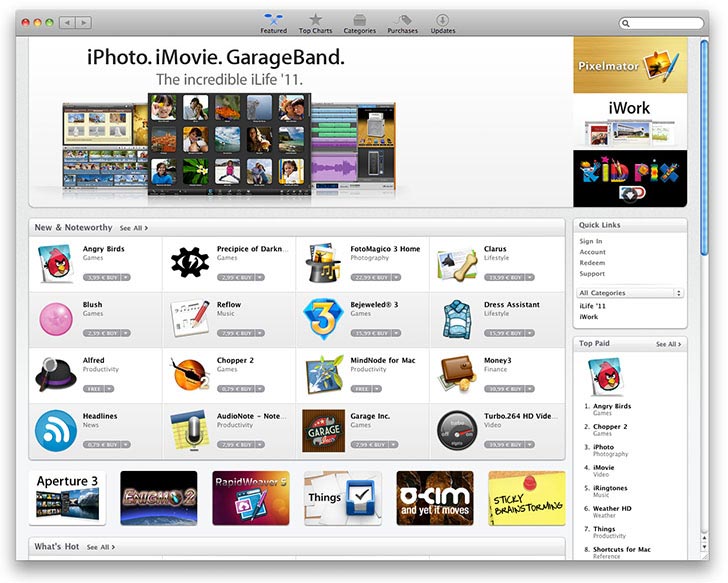728x583 pixels.
Task: Open the Headlines RSS icon
Action: pyautogui.click(x=56, y=431)
